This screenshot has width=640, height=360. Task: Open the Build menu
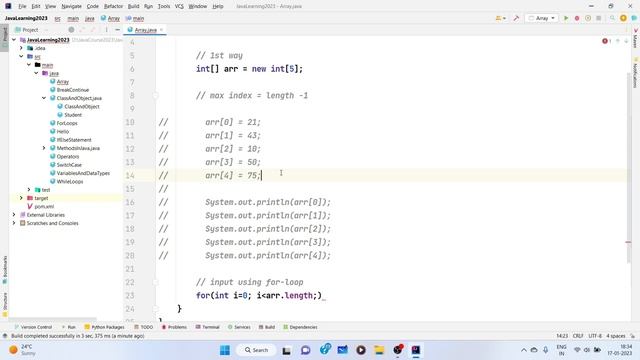pyautogui.click(x=133, y=7)
